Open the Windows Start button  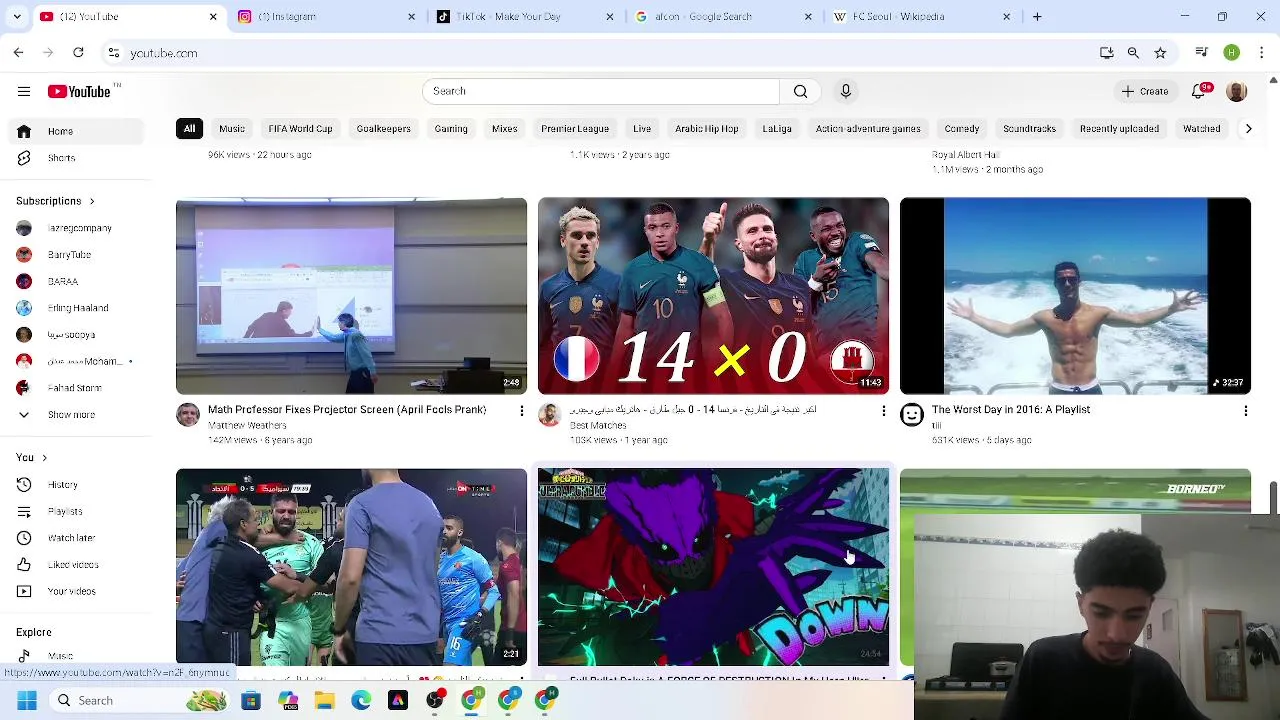click(27, 701)
